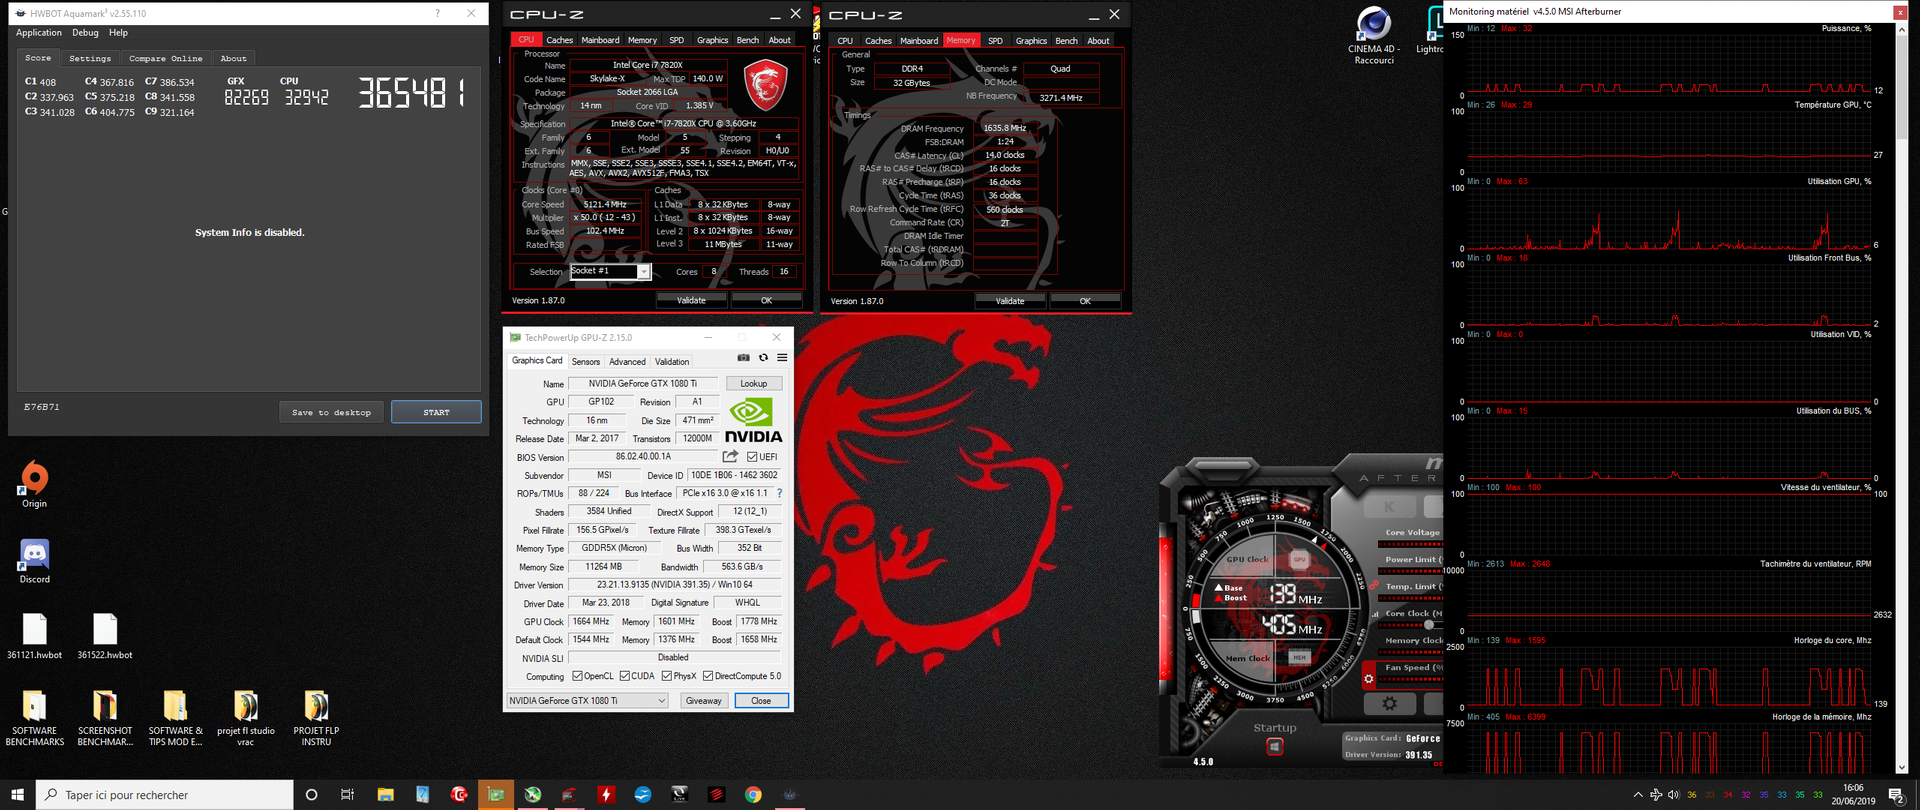Screen dimensions: 1920x810
Task: Click the BIOS export share icon in GPU-Z
Action: point(731,456)
